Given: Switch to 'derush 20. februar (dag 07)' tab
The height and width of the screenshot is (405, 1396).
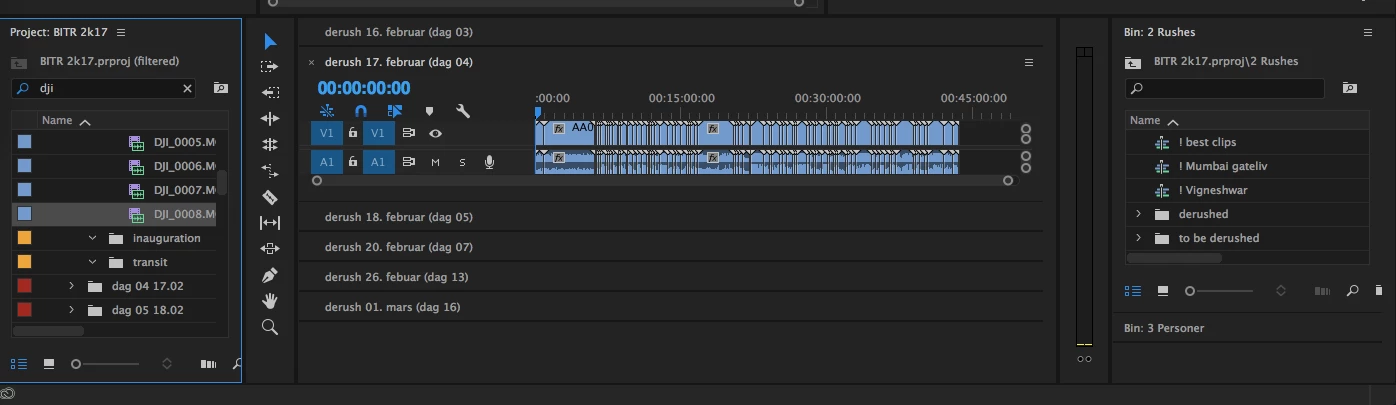Looking at the screenshot, I should 399,247.
